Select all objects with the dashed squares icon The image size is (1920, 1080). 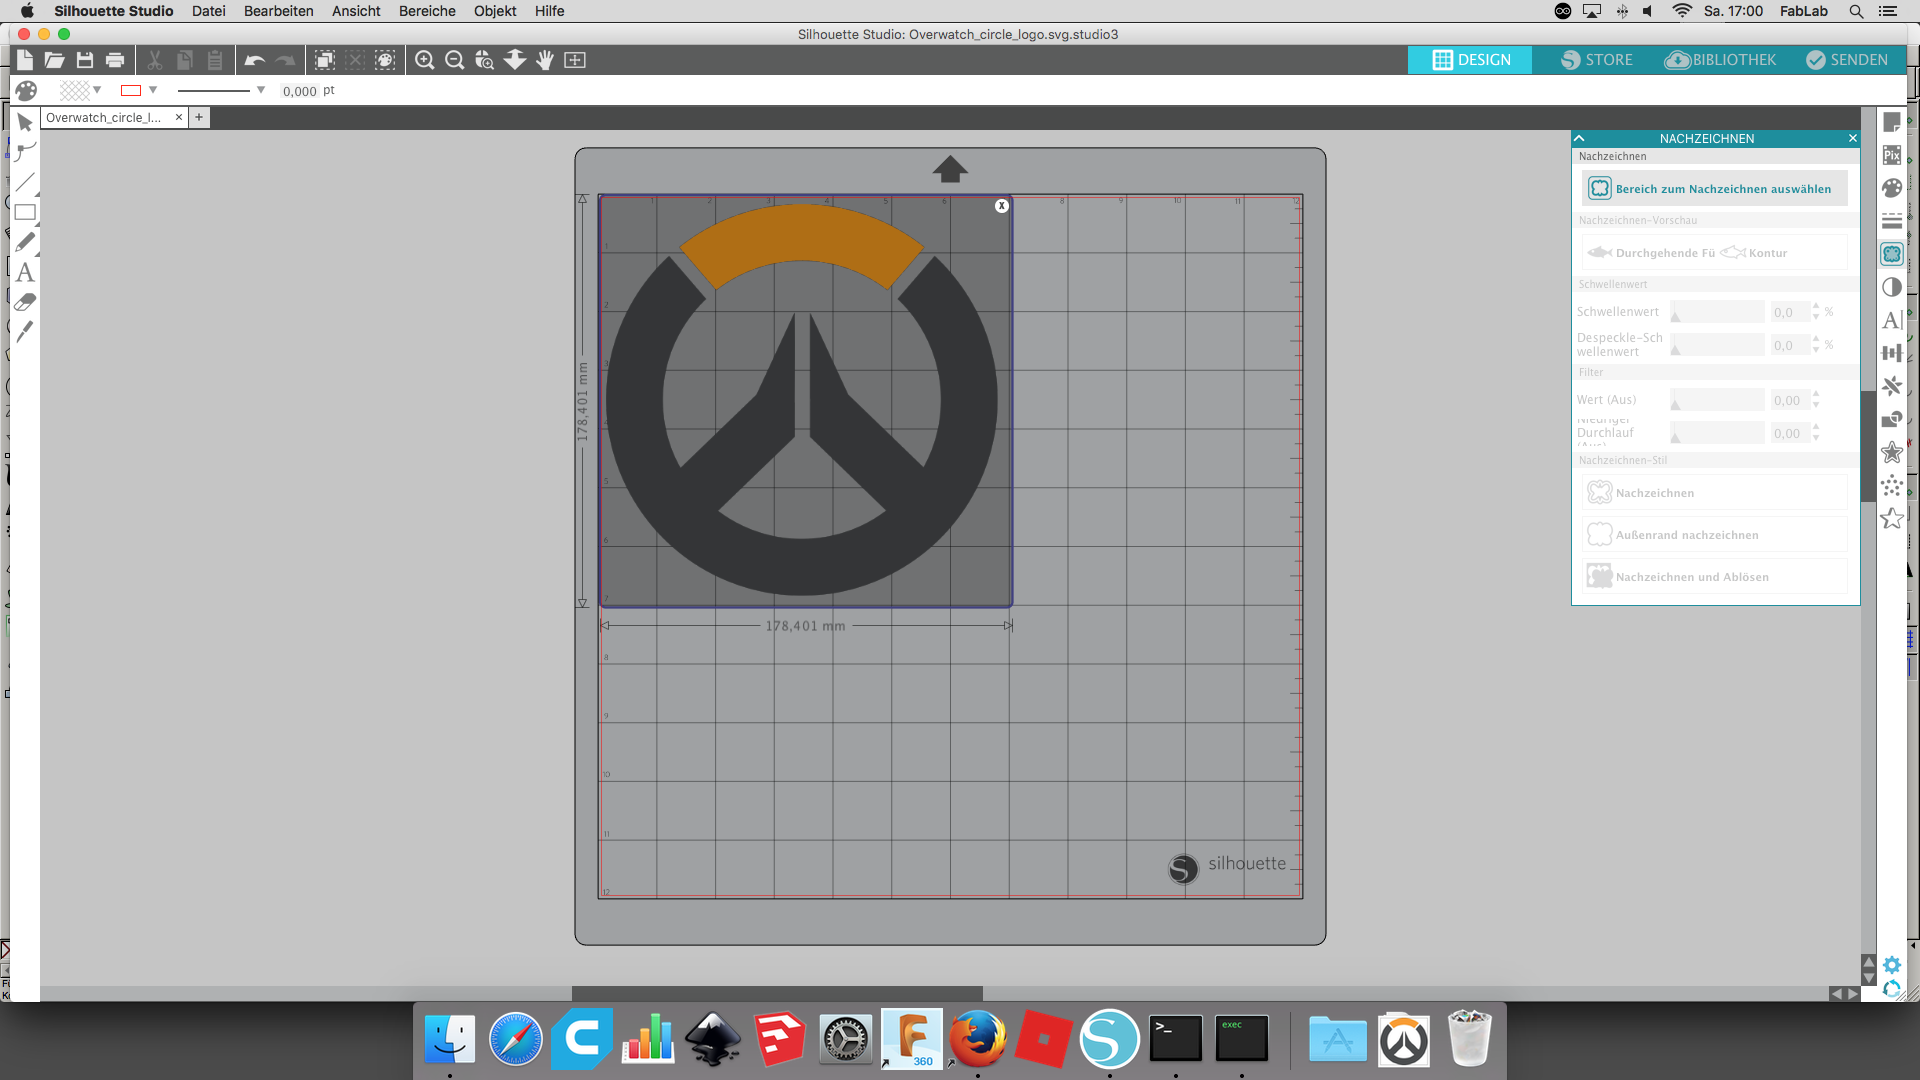tap(325, 60)
